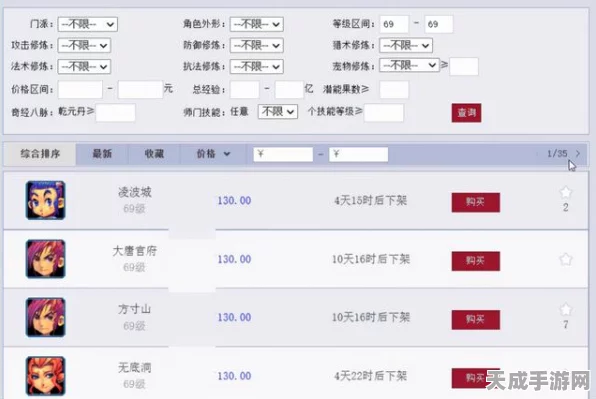
Task: Buy the 方寸山 character
Action: click(476, 319)
